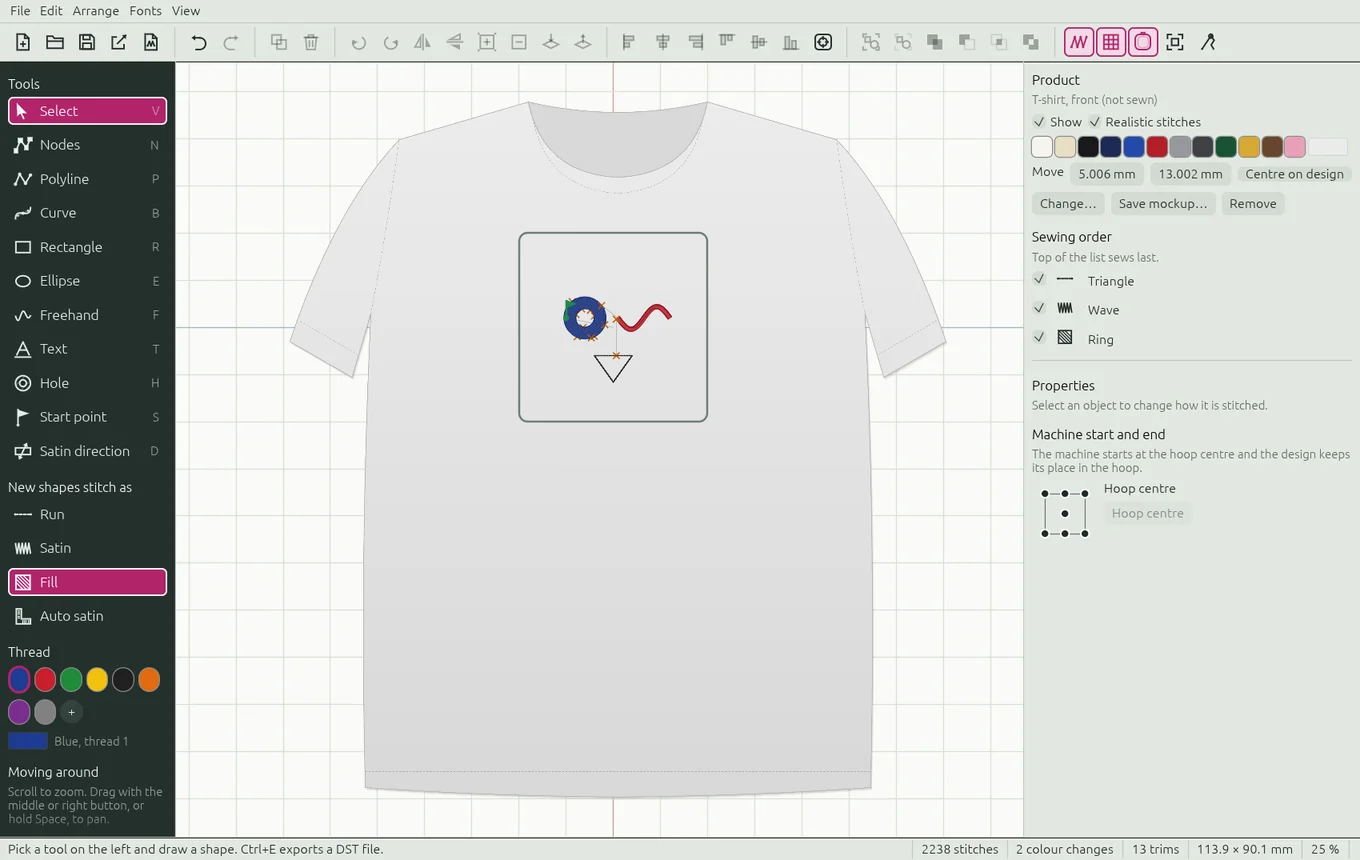
Task: Add a new thread colour
Action: [x=71, y=712]
